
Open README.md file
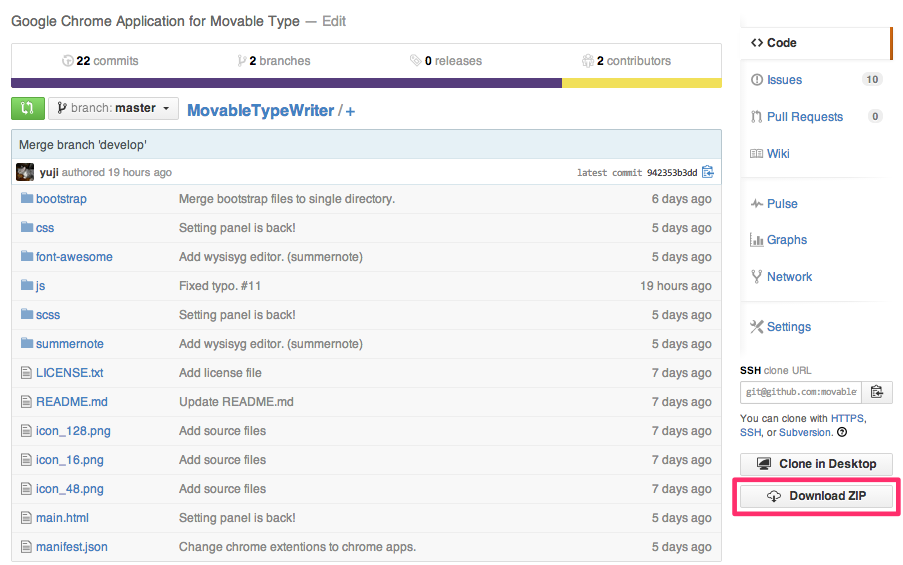(x=72, y=402)
